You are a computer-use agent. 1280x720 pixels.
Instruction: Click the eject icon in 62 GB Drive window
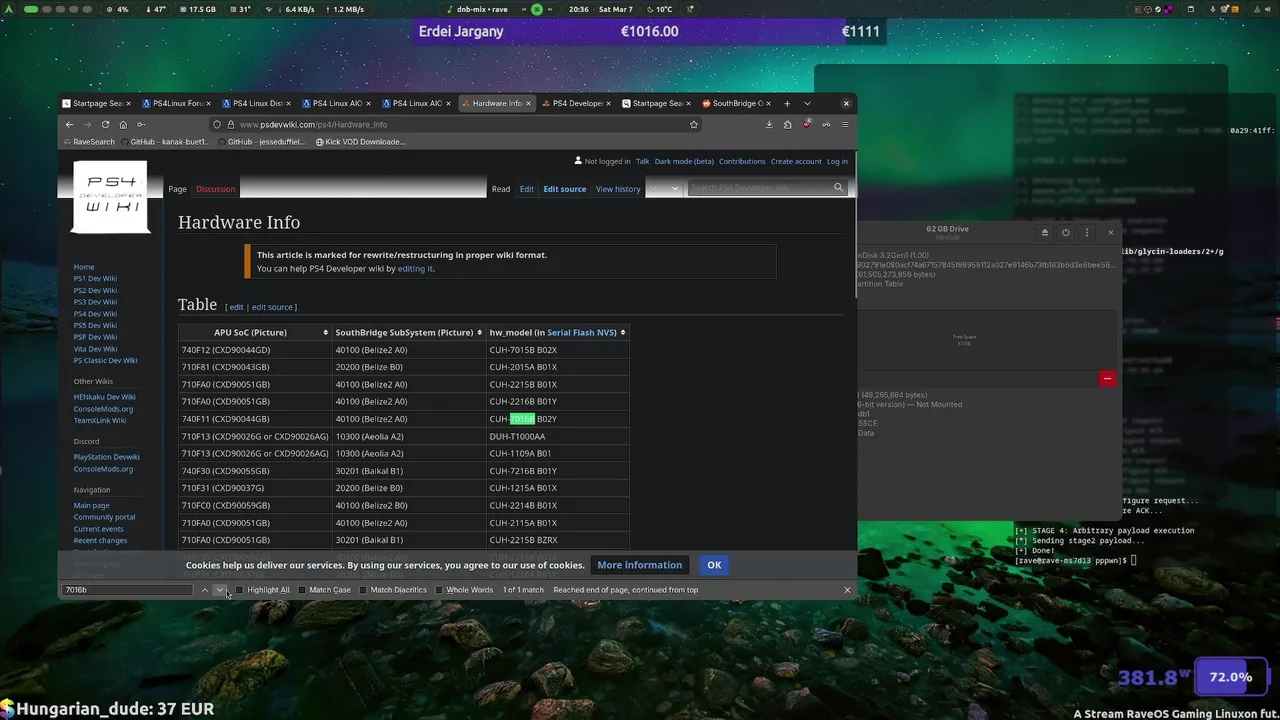1045,232
